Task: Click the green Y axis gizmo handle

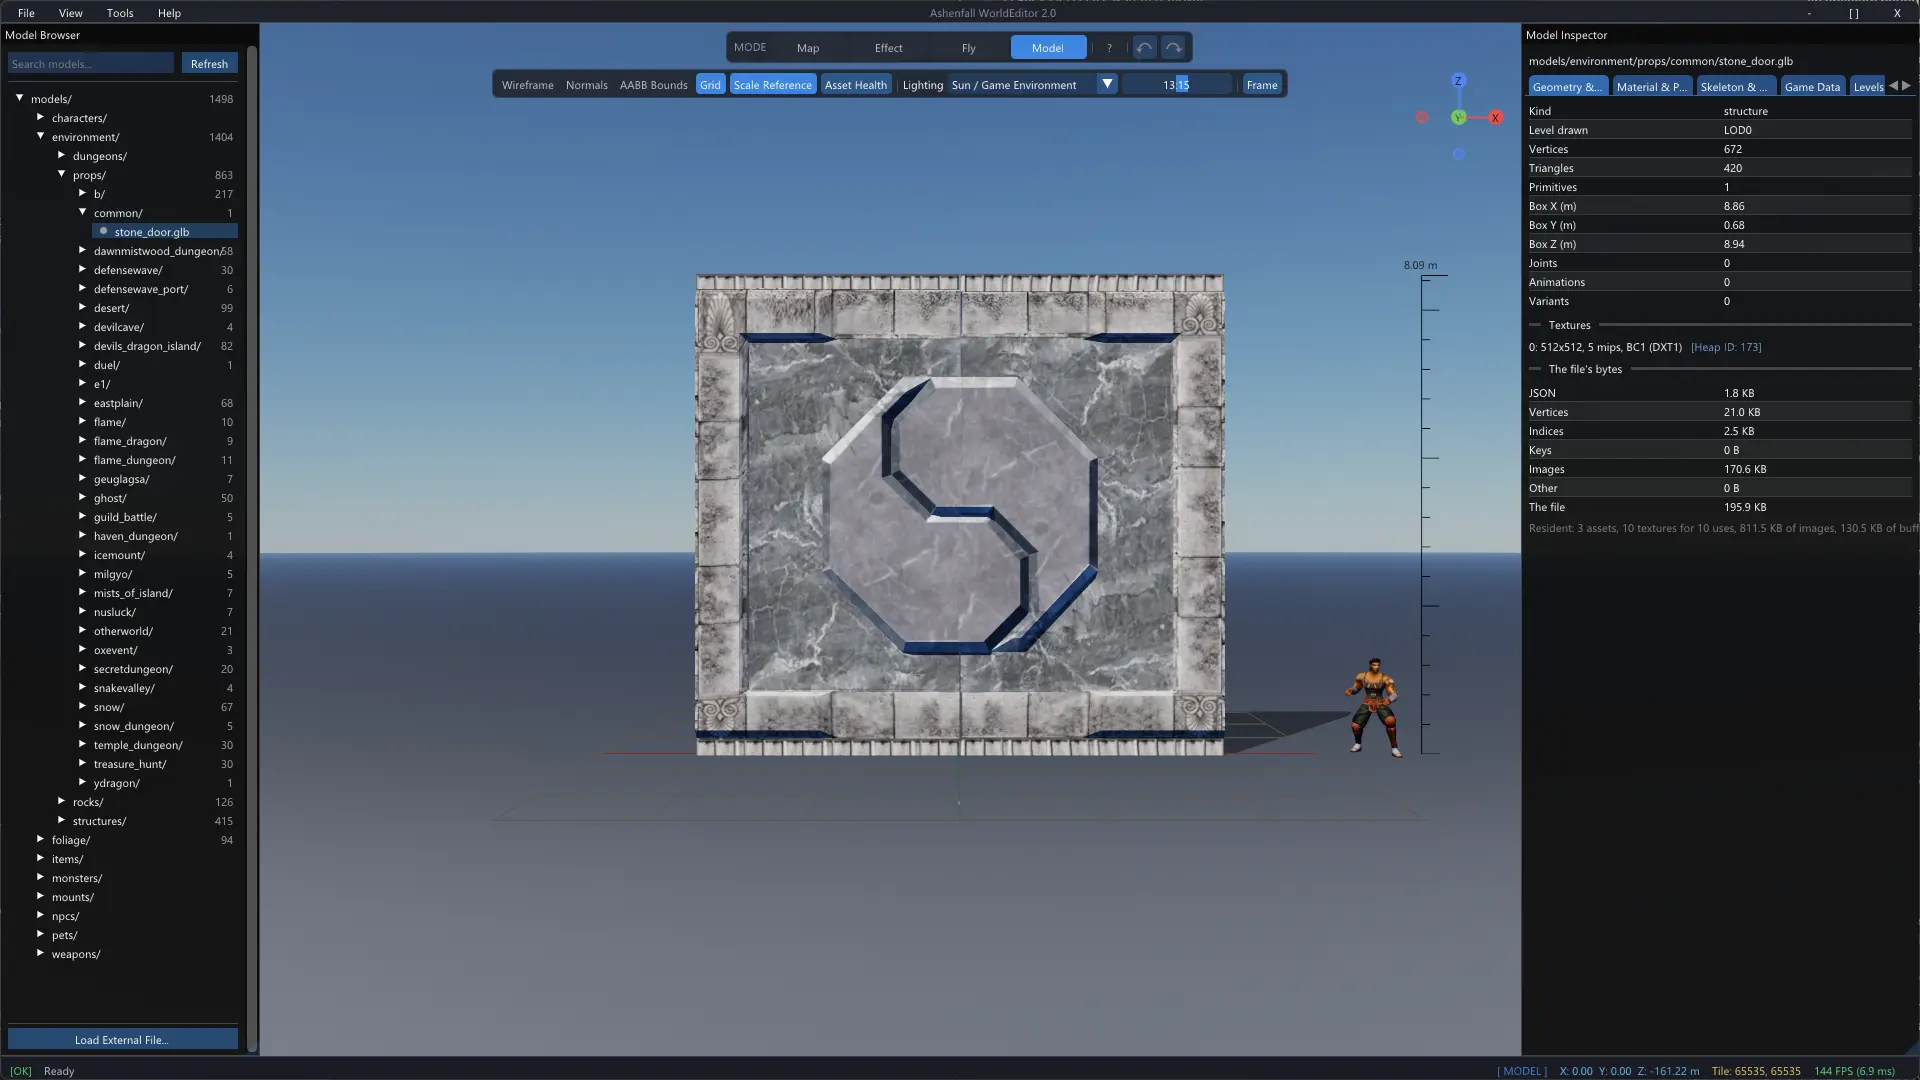Action: [1458, 118]
